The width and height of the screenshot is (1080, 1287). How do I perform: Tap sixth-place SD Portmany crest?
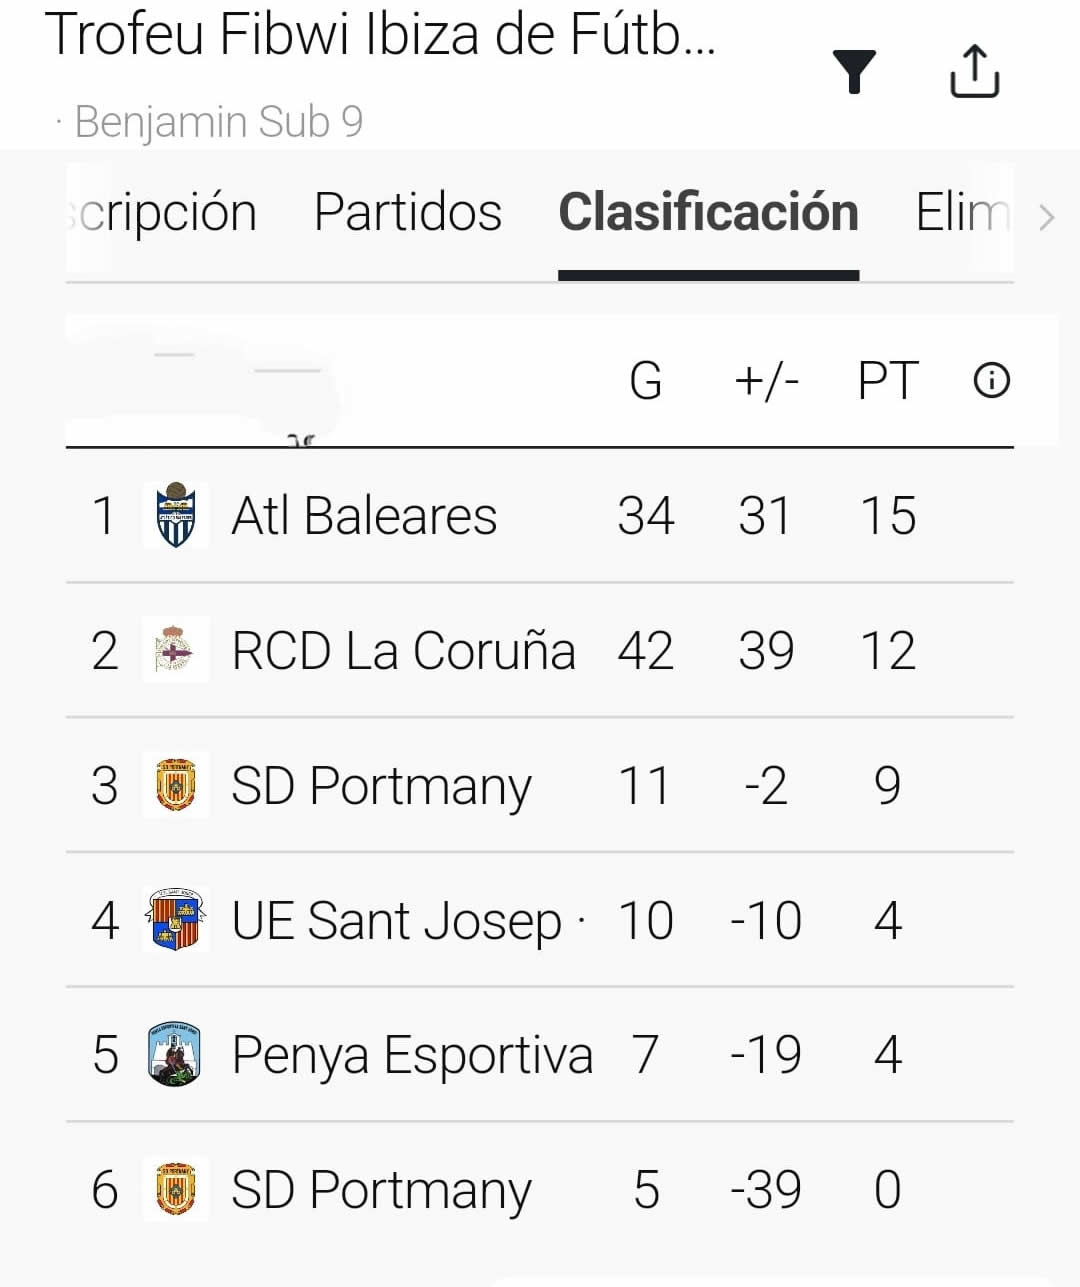click(176, 1190)
